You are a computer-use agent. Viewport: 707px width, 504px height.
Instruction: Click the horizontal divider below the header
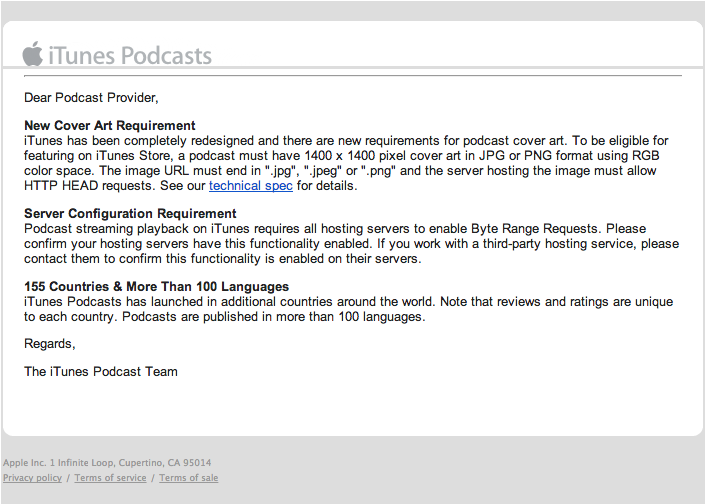coord(352,75)
